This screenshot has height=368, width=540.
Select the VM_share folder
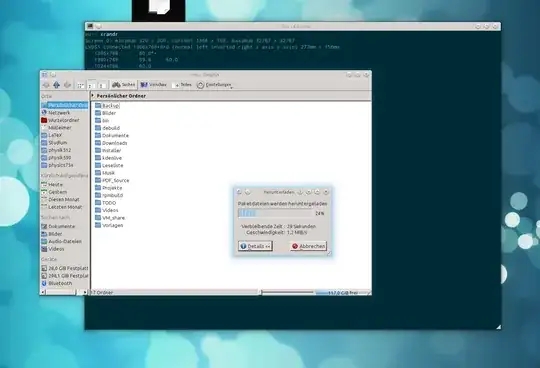110,218
